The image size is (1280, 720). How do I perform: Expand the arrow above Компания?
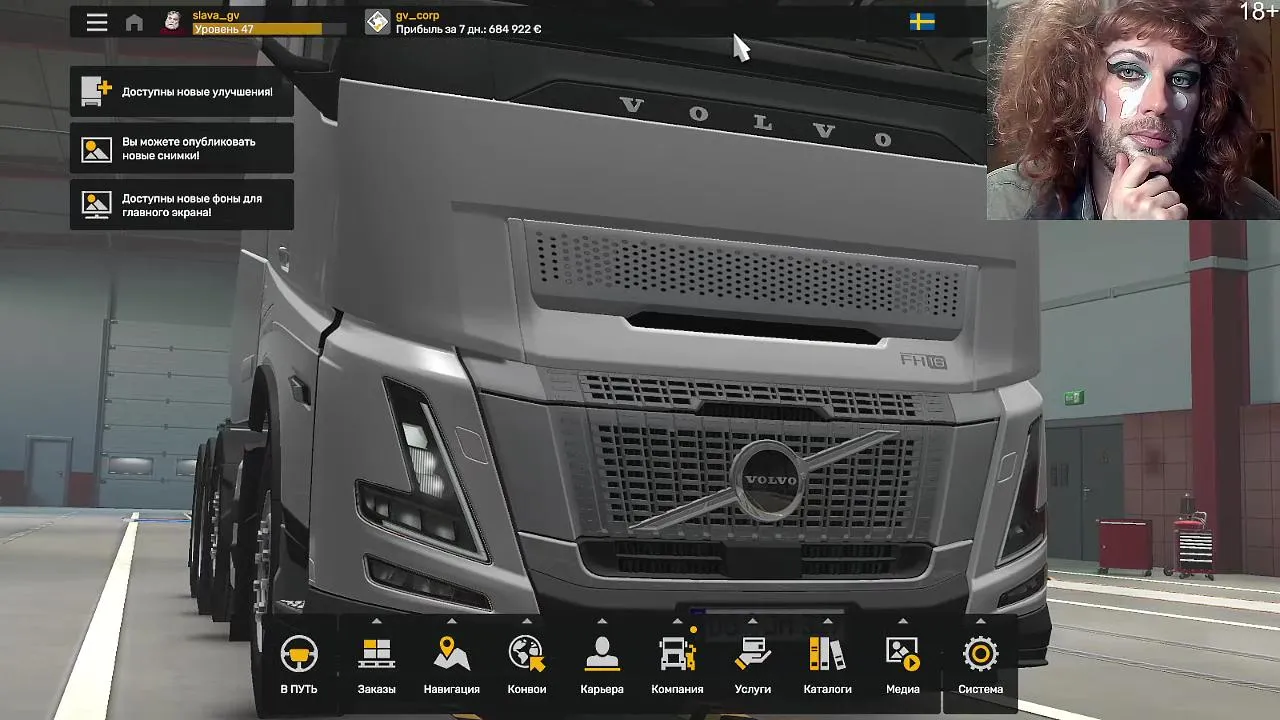click(677, 621)
